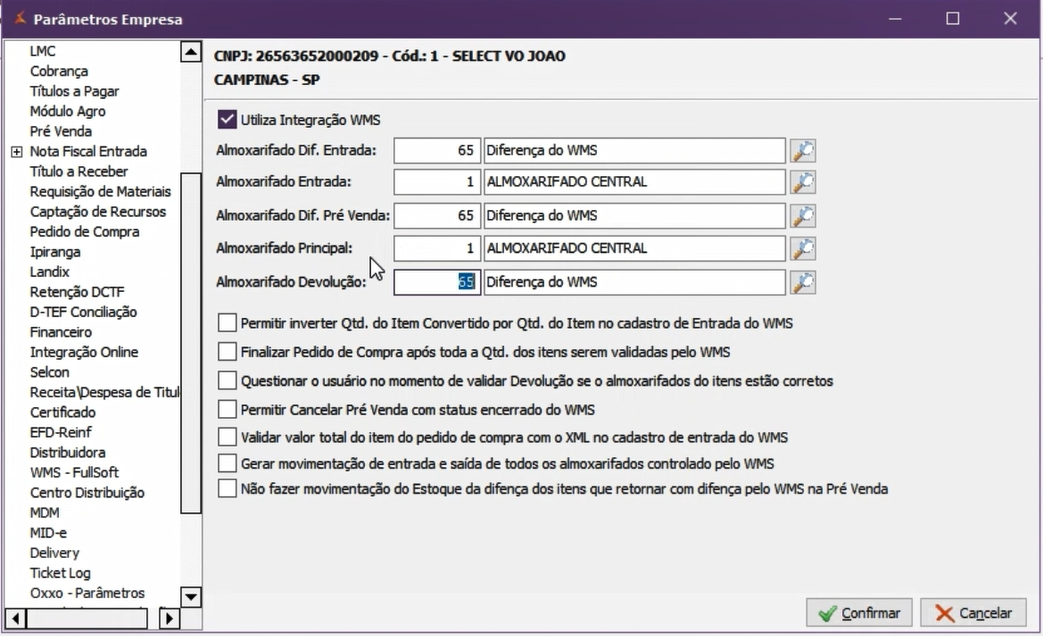Open lookup for Almoxarifado Dif. Pré Venda
1043x636 pixels.
pyautogui.click(x=803, y=216)
